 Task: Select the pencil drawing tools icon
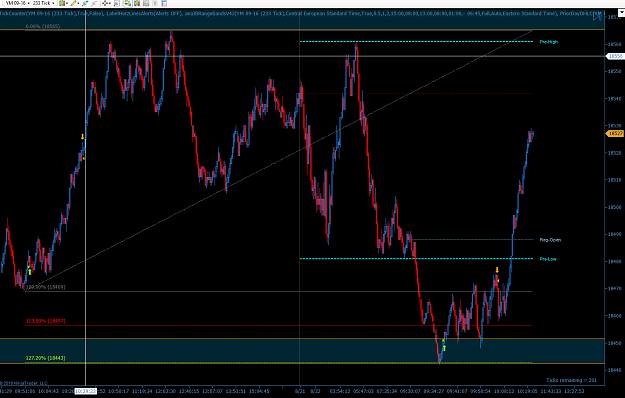click(73, 3)
